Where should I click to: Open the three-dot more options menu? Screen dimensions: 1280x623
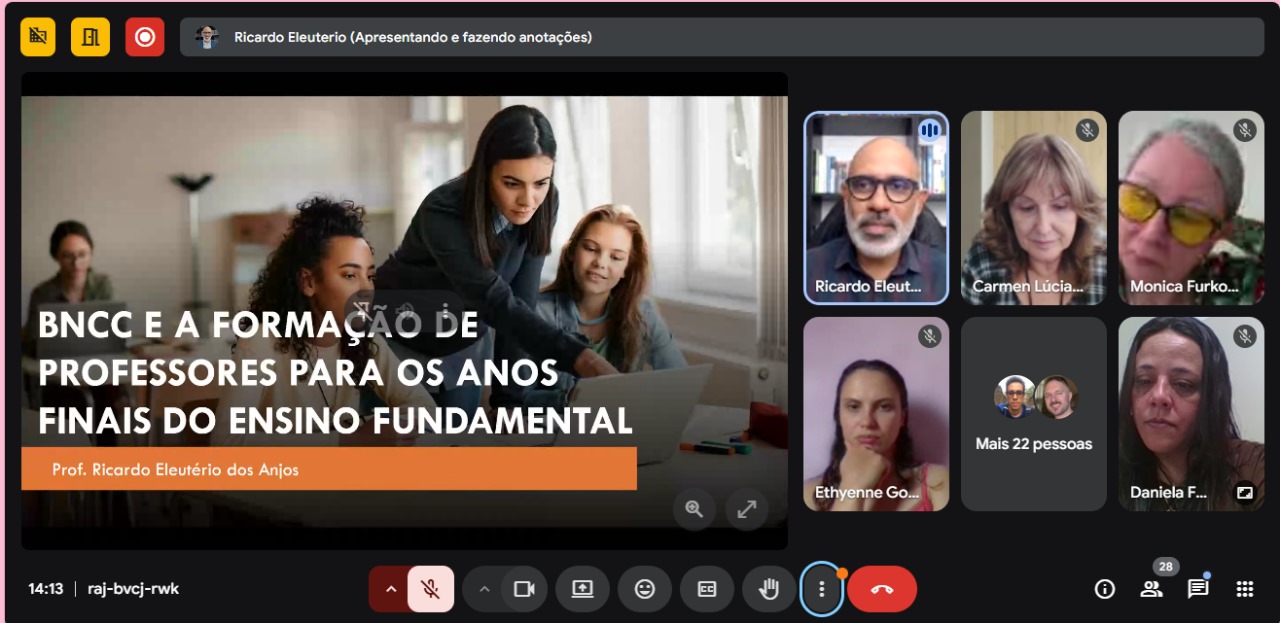click(822, 589)
